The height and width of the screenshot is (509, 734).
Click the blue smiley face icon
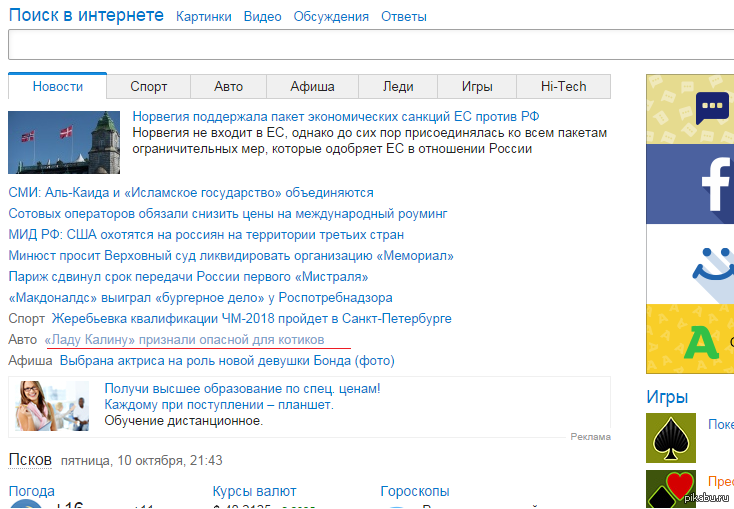pos(712,265)
